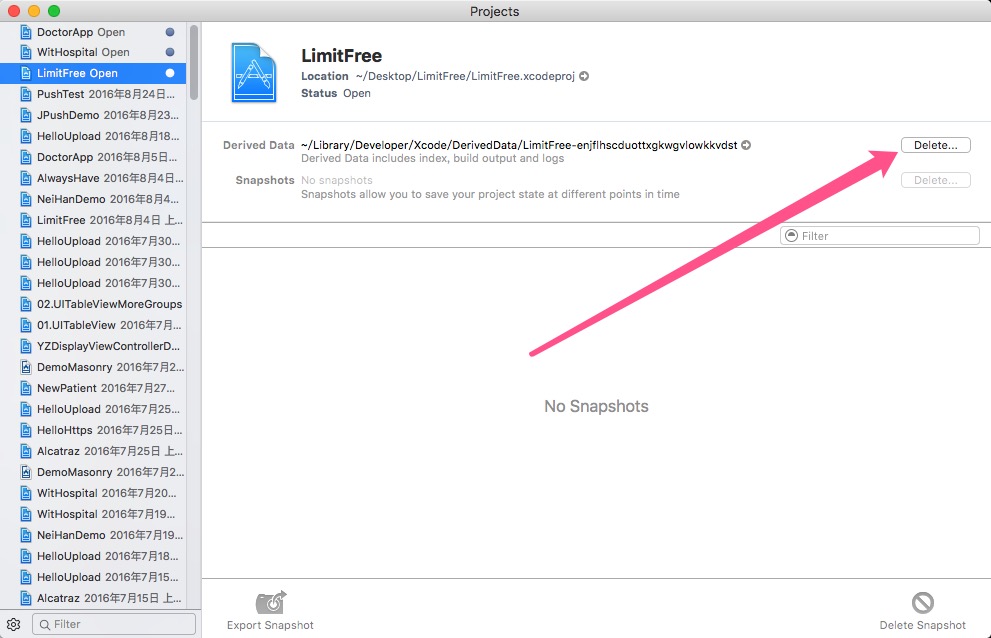The height and width of the screenshot is (638, 991).
Task: Click the Delete Snapshot prohibited icon
Action: [923, 603]
